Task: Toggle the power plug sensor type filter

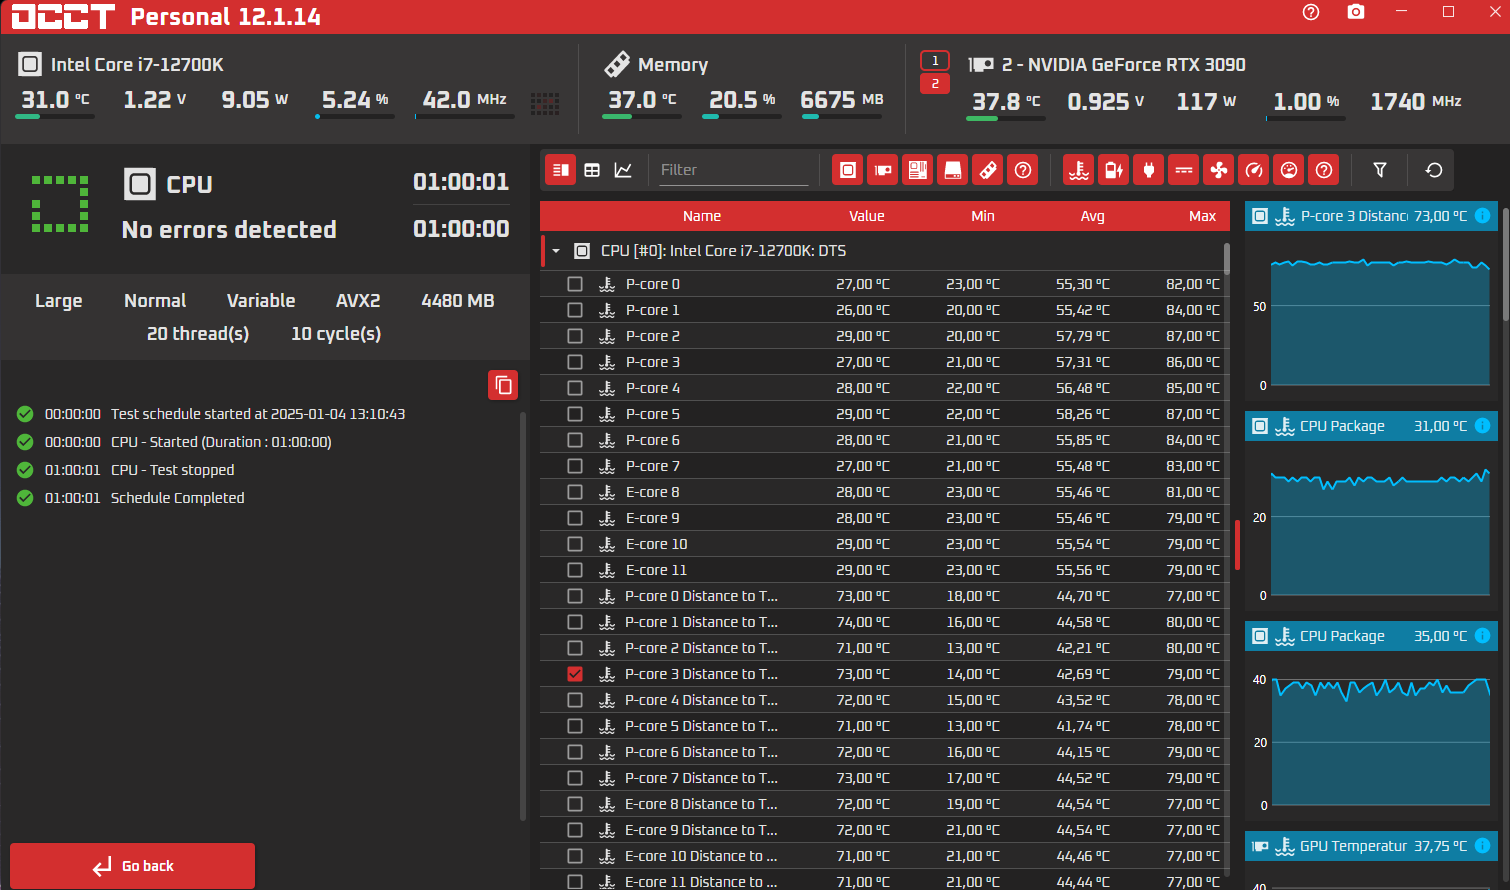Action: click(x=1148, y=170)
